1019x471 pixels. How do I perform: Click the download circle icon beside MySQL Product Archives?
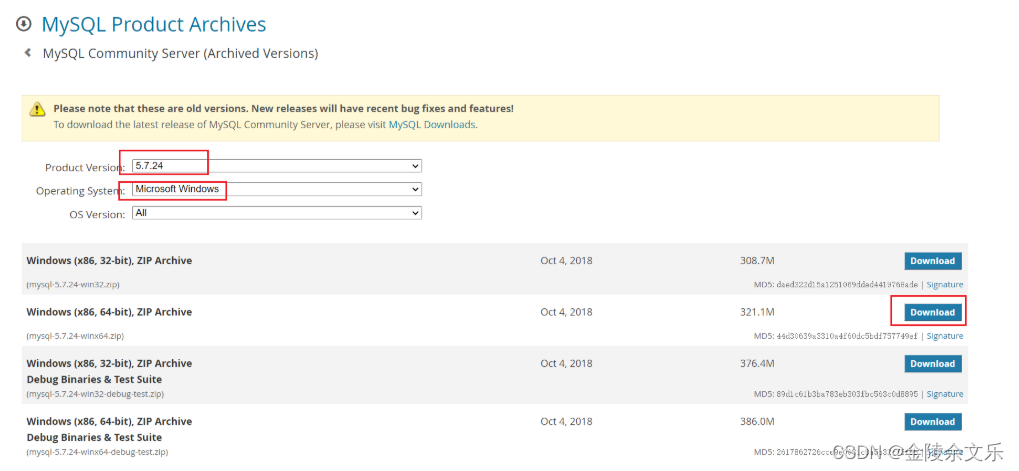pos(23,24)
